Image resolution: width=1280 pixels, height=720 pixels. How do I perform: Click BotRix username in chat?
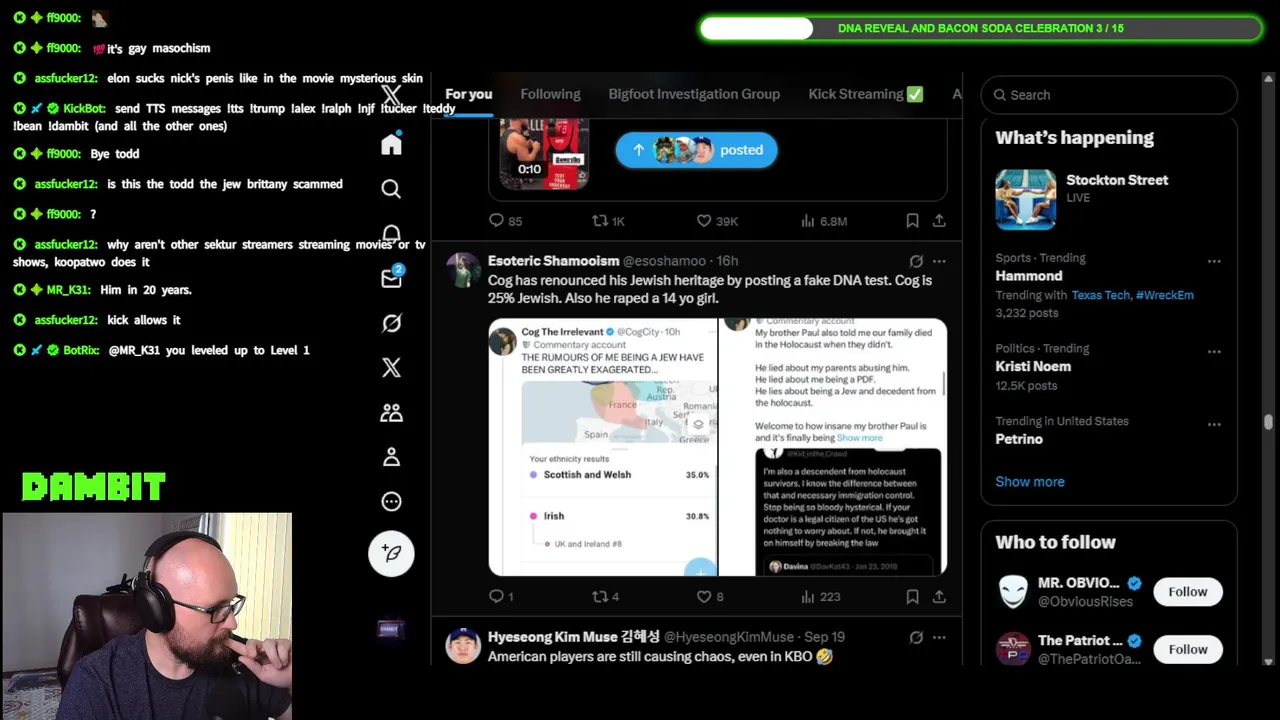81,350
